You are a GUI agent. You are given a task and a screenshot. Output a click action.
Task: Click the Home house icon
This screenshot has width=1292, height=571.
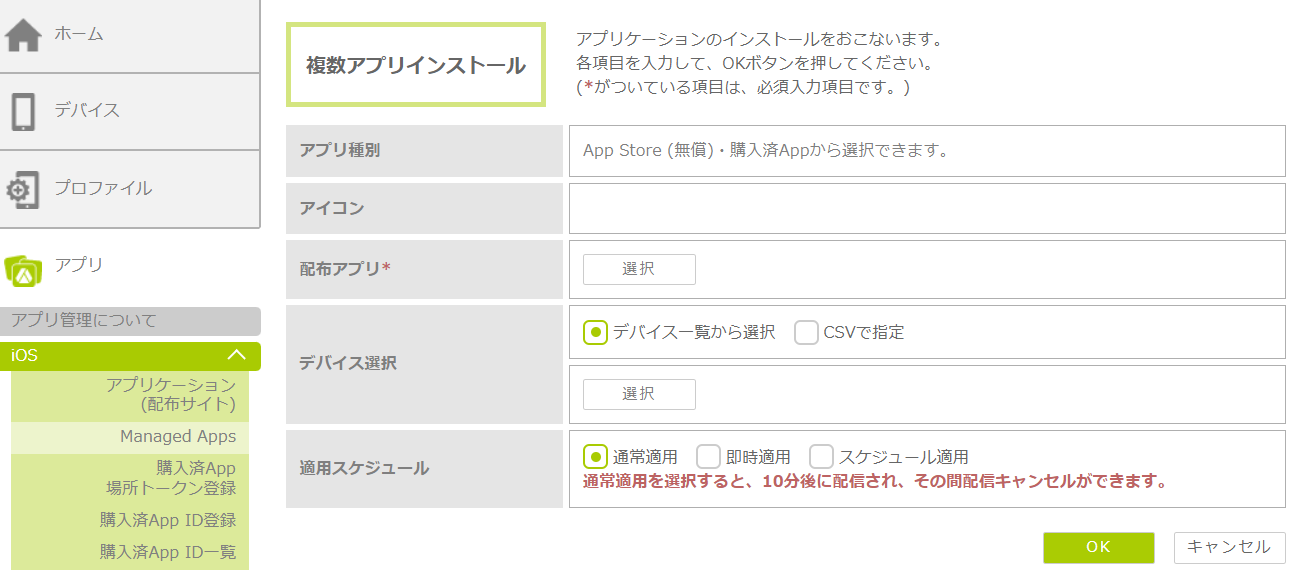pyautogui.click(x=24, y=35)
